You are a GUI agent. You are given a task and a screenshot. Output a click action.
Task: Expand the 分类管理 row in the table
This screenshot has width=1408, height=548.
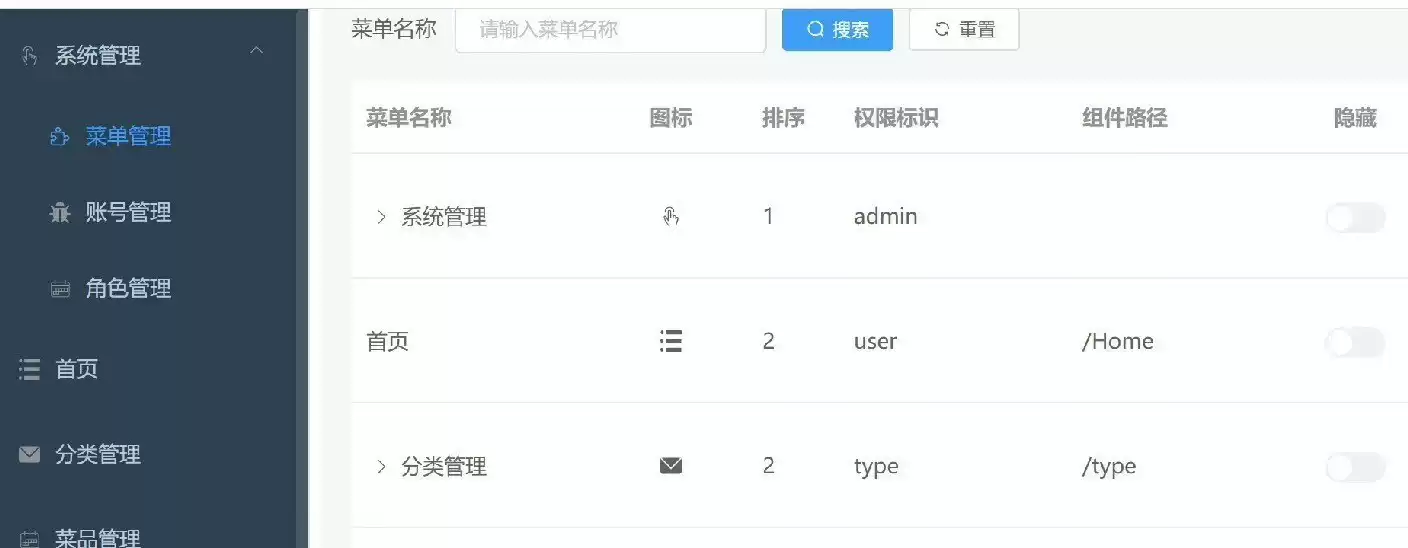tap(380, 467)
